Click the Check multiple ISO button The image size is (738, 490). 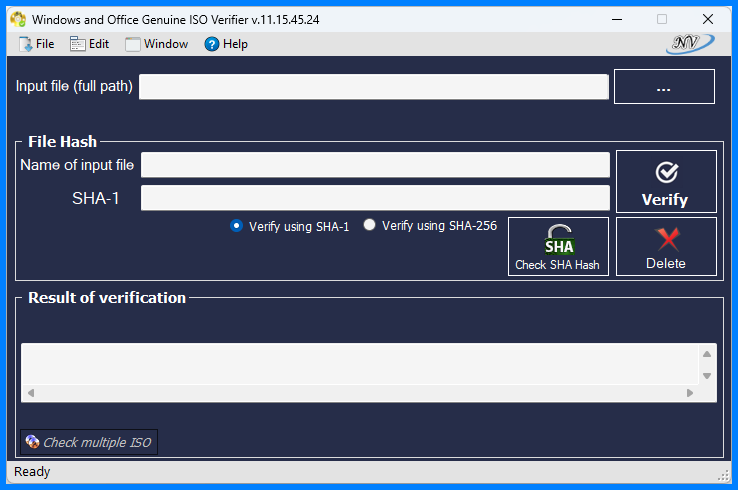click(x=89, y=442)
